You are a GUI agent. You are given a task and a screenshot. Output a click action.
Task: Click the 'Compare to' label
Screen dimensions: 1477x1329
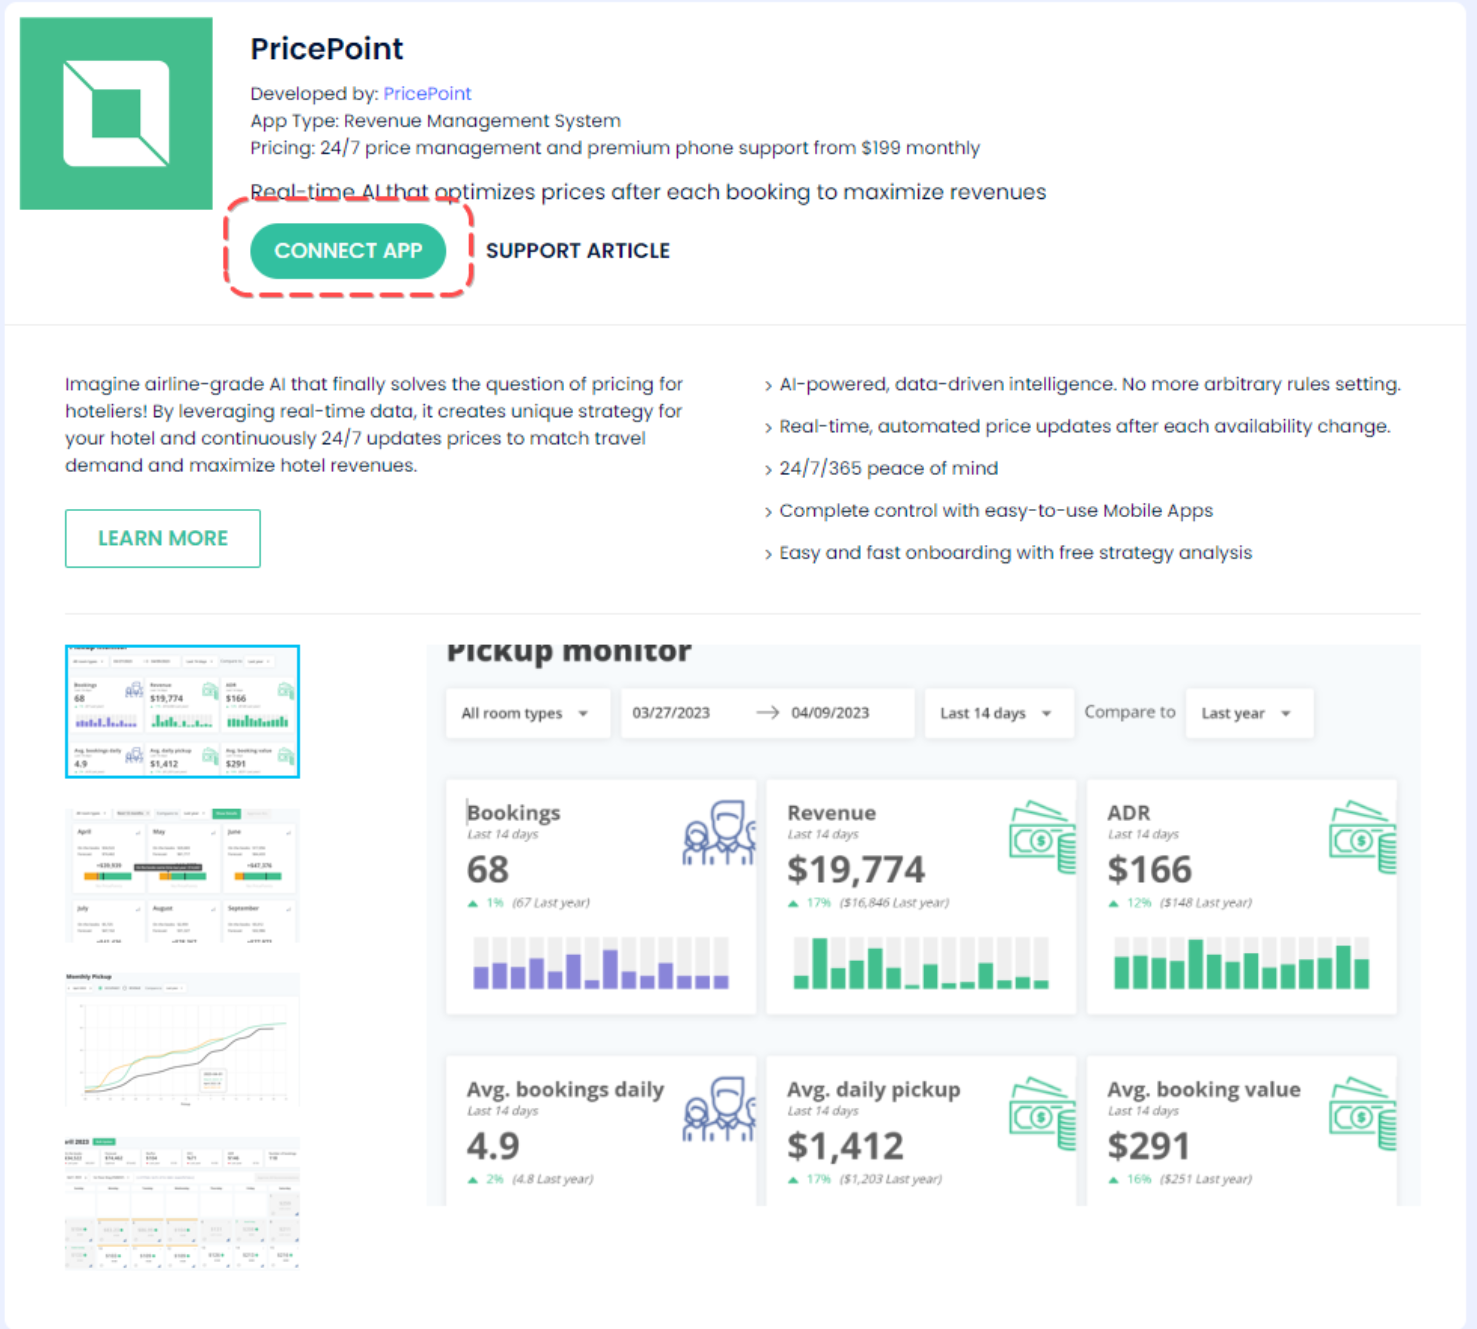pos(1130,712)
